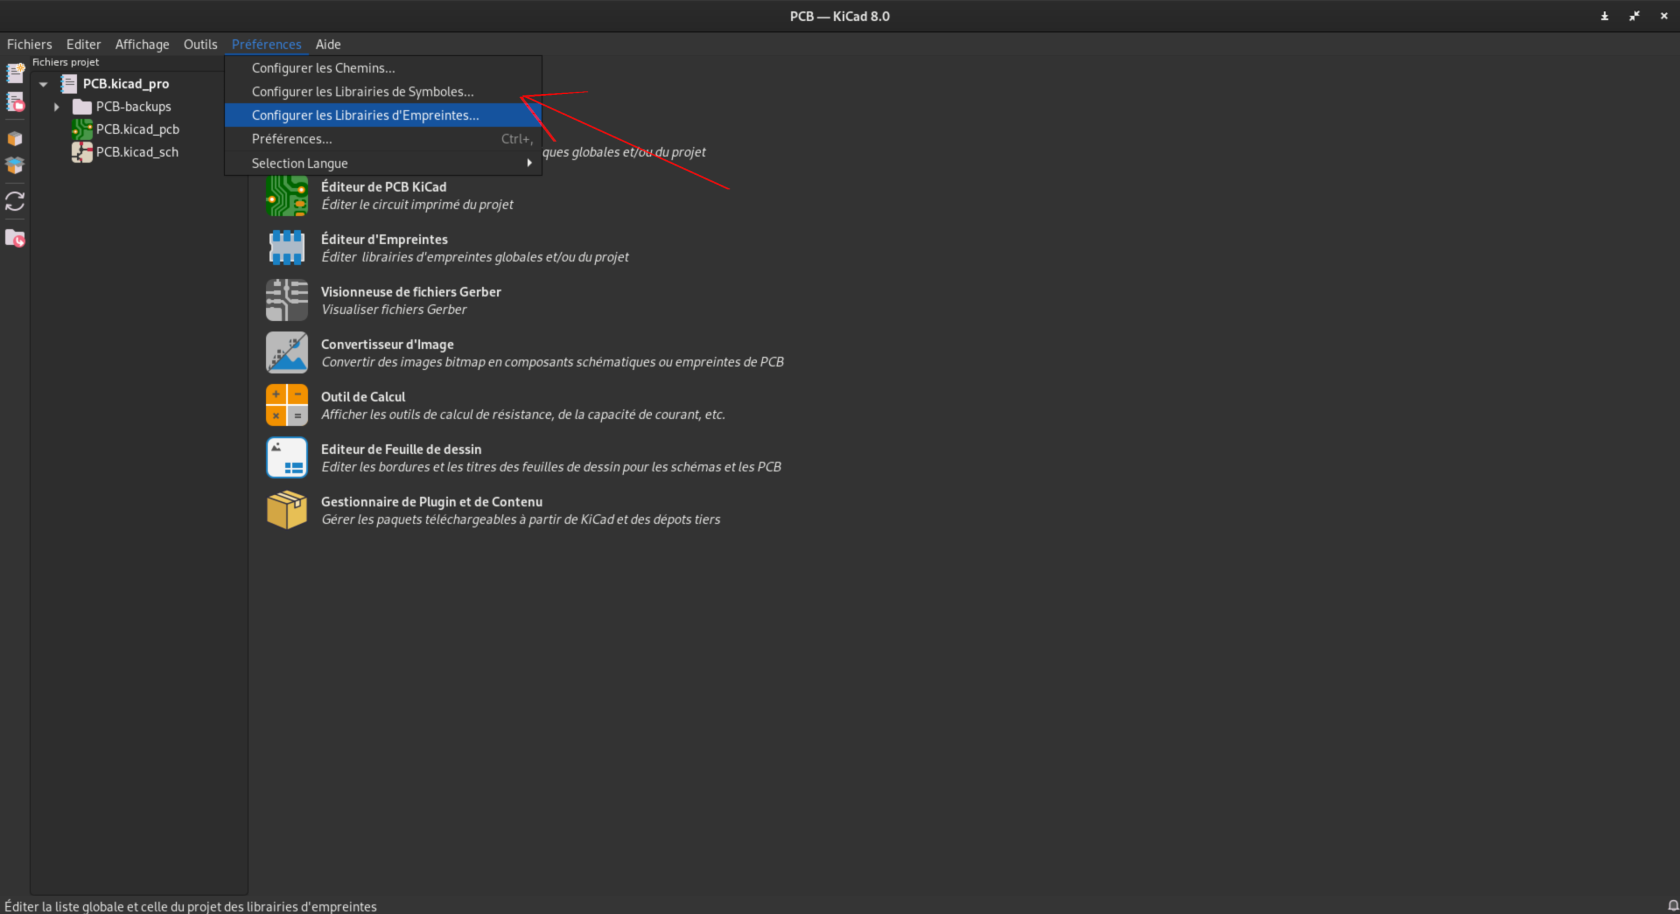Click the Éditeur d'Empreintes title

384,239
